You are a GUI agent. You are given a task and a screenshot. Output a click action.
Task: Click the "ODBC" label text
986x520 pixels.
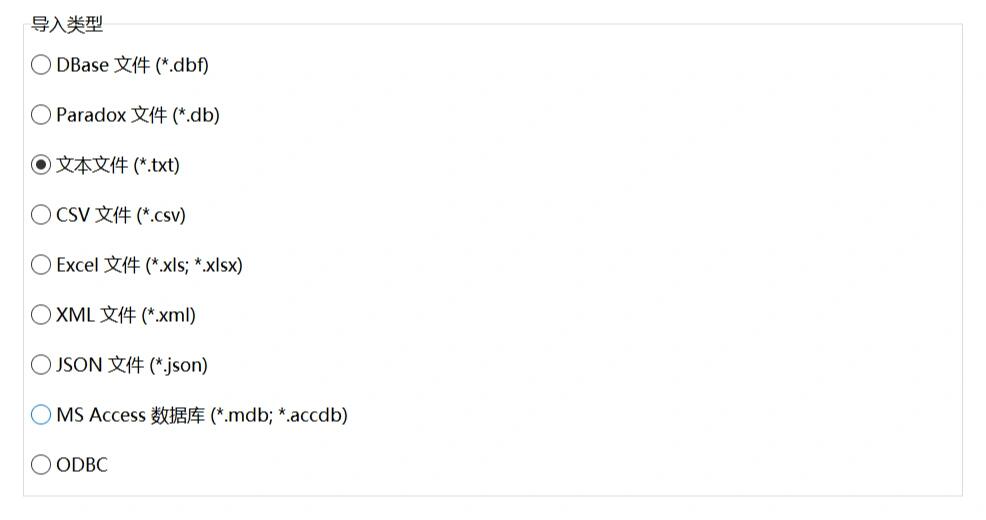pyautogui.click(x=82, y=465)
